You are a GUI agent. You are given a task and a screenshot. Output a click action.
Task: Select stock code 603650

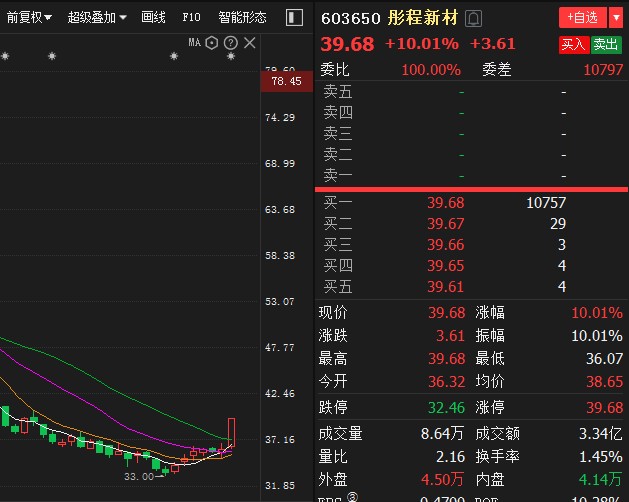click(x=351, y=18)
